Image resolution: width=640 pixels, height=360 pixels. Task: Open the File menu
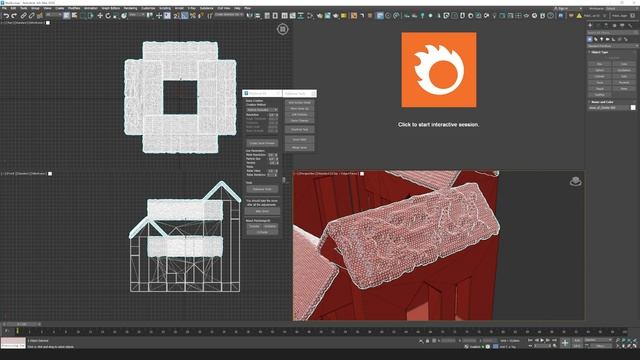point(4,8)
